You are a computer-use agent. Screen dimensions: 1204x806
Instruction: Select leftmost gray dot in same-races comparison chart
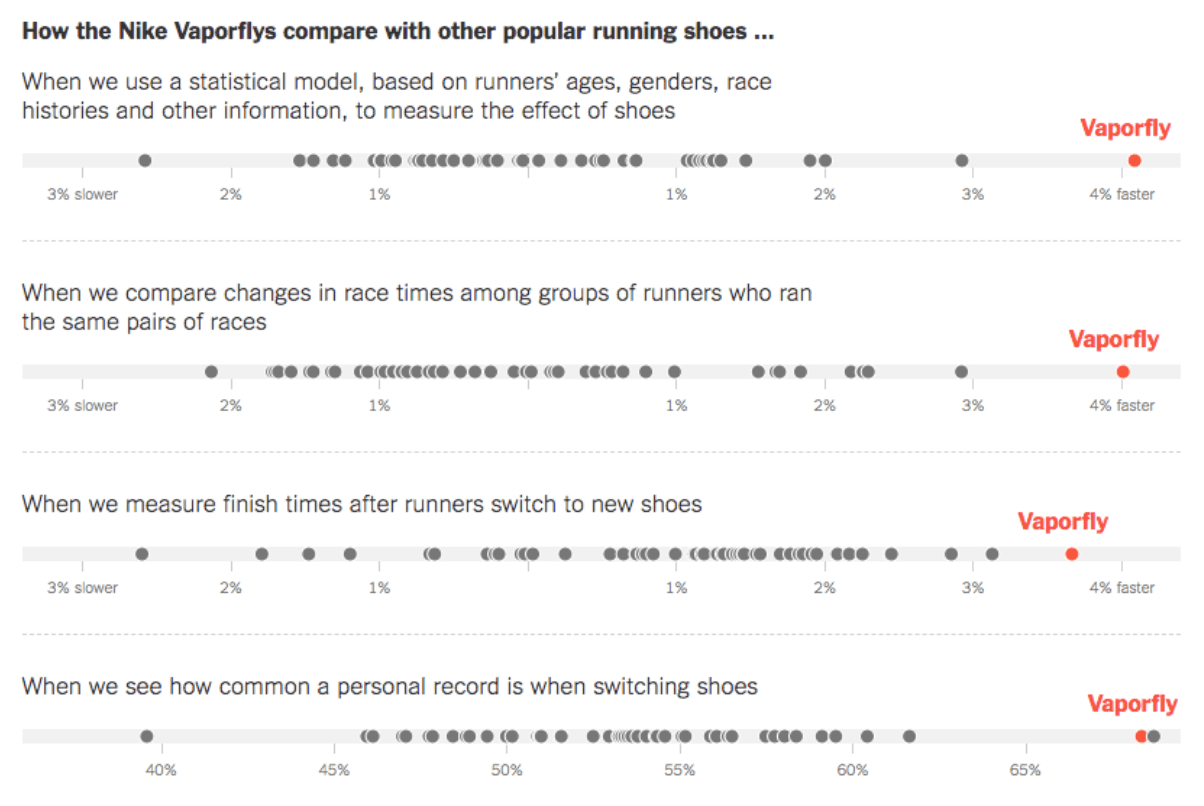(x=211, y=372)
